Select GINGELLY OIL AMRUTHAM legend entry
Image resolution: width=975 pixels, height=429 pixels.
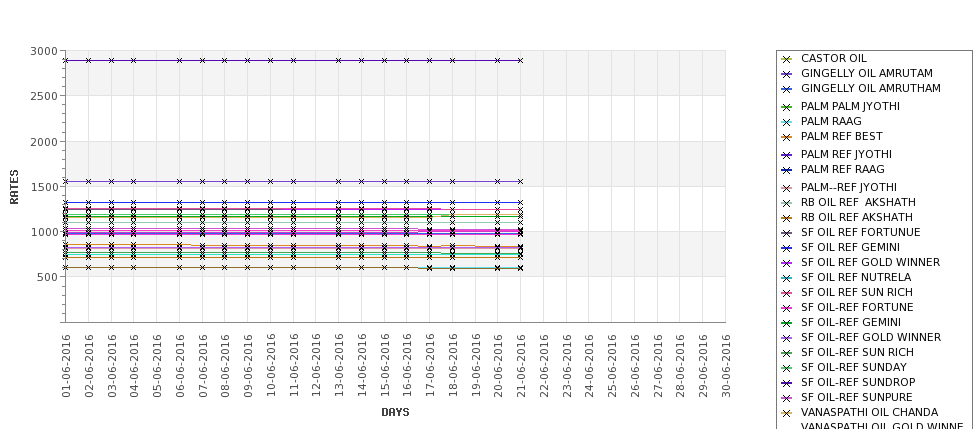point(871,88)
